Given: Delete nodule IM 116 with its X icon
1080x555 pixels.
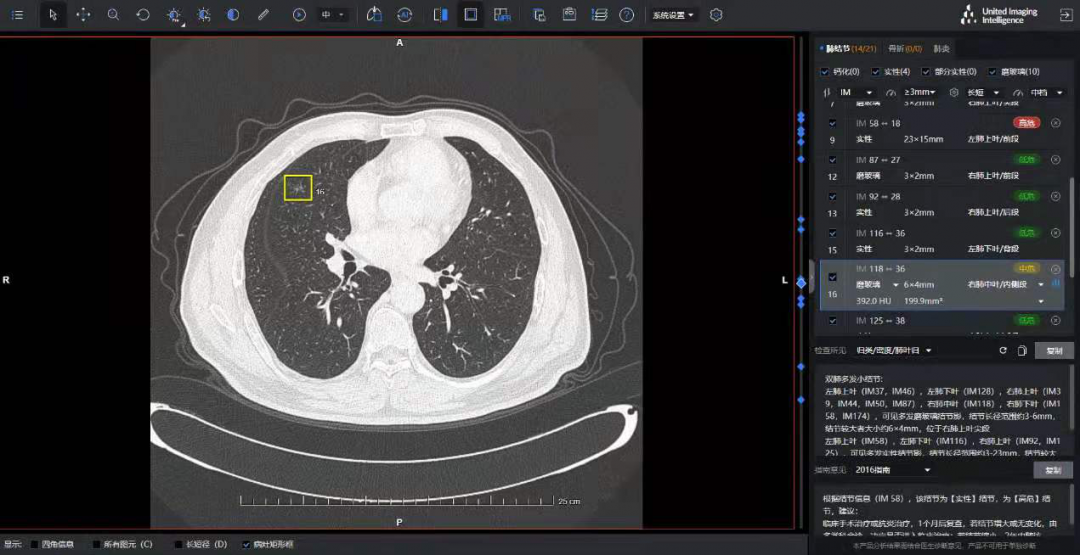Looking at the screenshot, I should click(x=1056, y=233).
